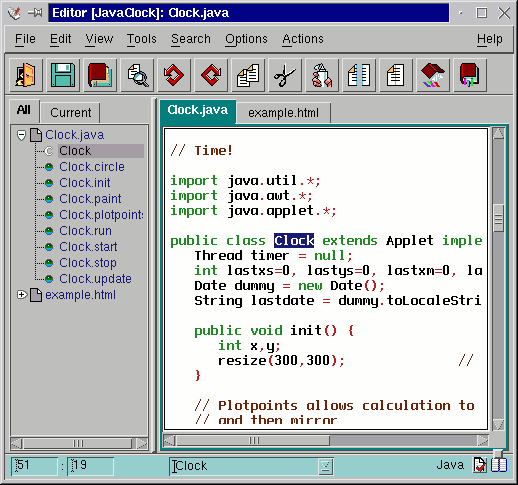
Task: Open the find magnifying glass toolbar icon
Action: [137, 75]
